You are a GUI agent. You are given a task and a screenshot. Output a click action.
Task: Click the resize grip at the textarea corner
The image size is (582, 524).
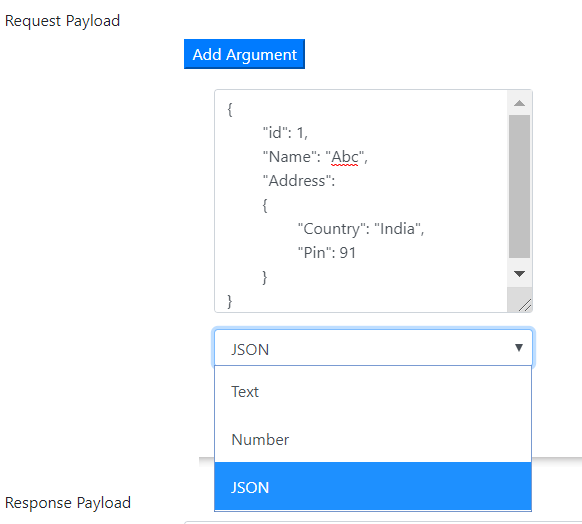click(x=525, y=305)
